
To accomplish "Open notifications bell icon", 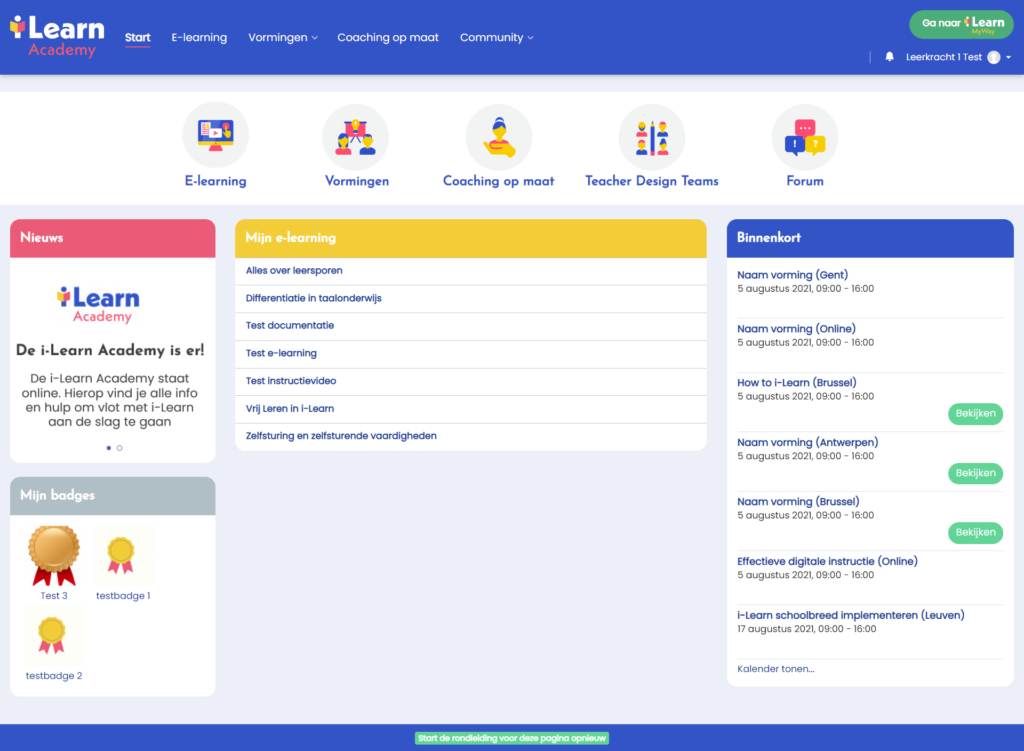I will 889,57.
